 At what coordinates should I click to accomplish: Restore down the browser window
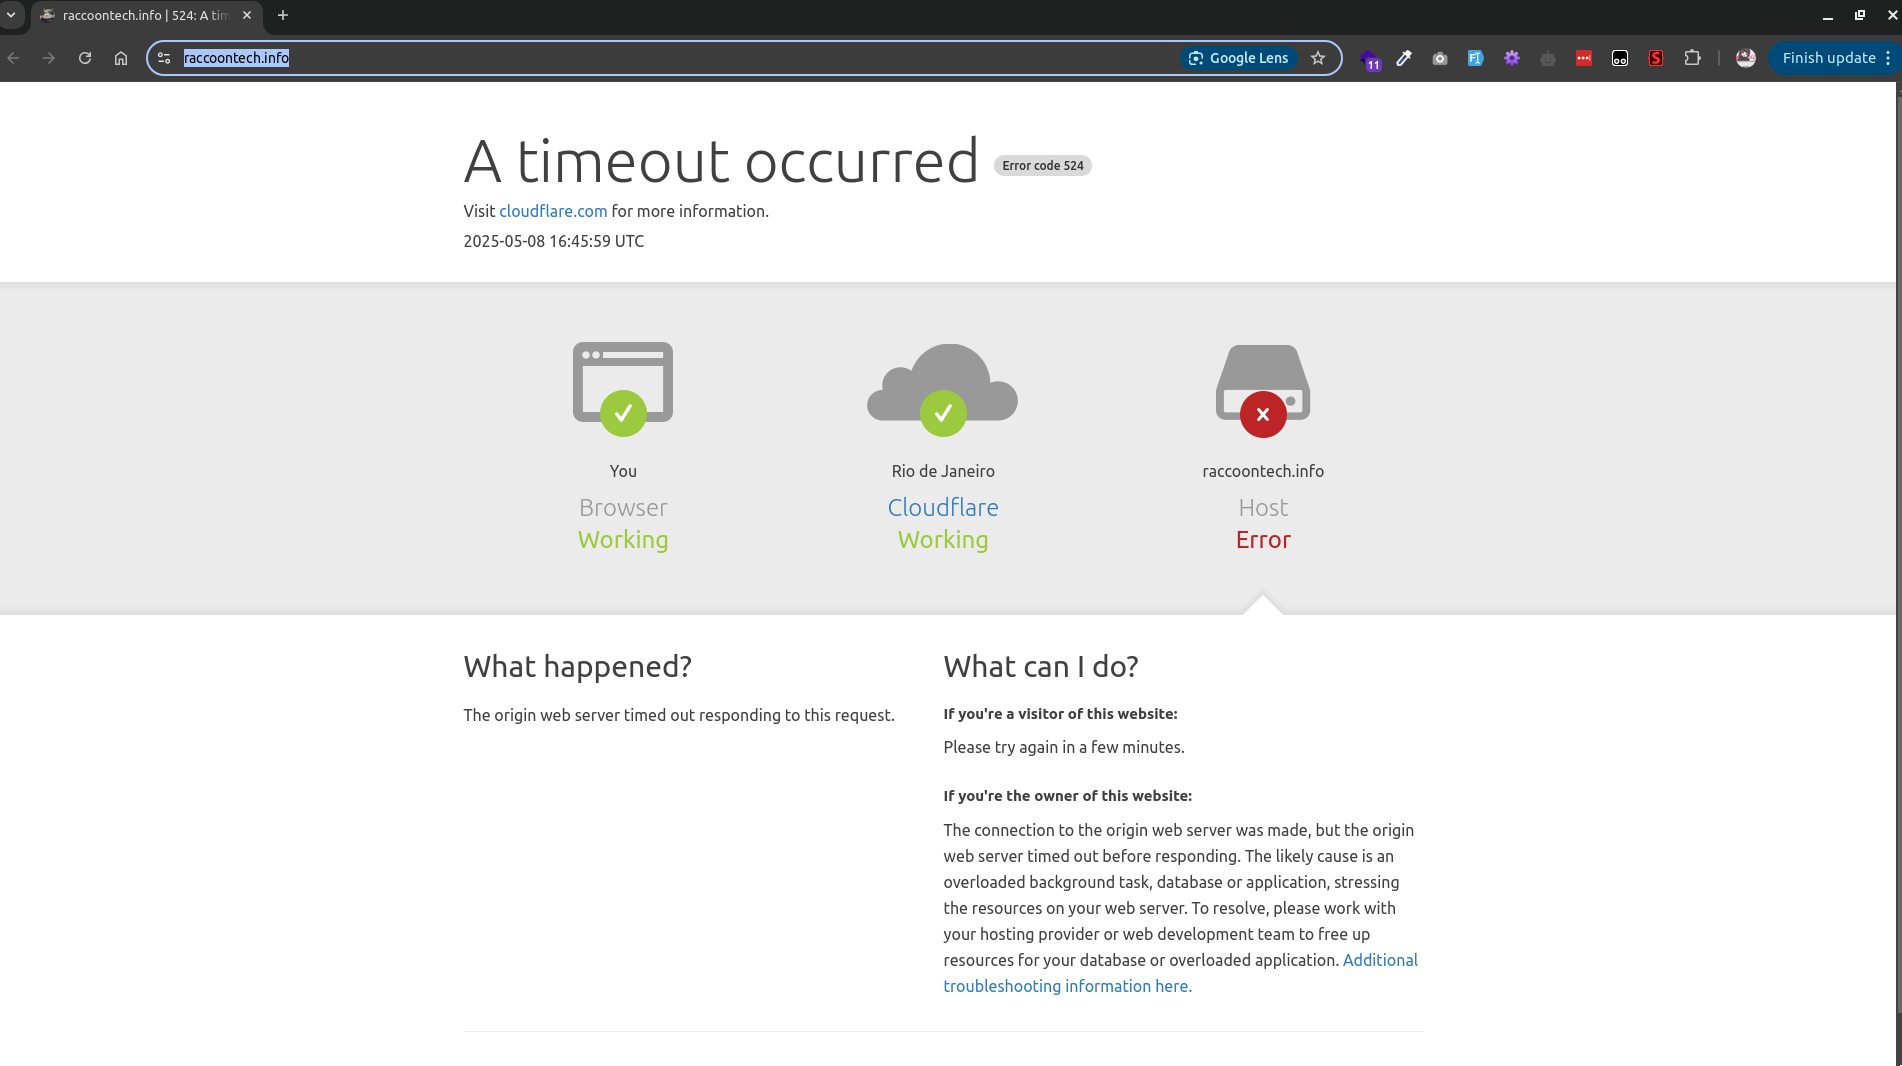1860,16
